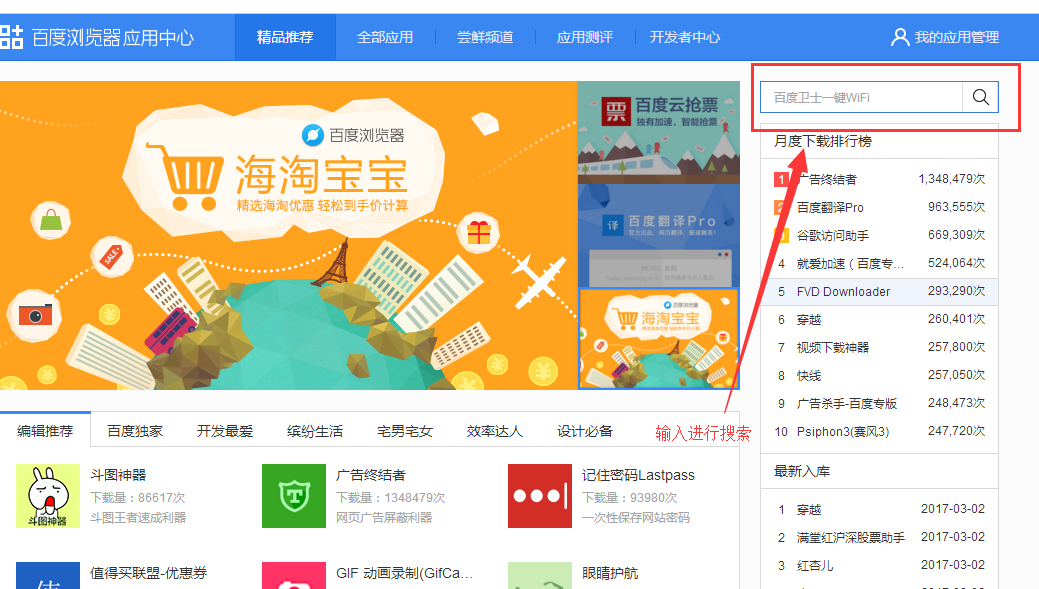Show the 百度云抢票 banner thumbnail
This screenshot has height=589, width=1039.
[x=659, y=133]
